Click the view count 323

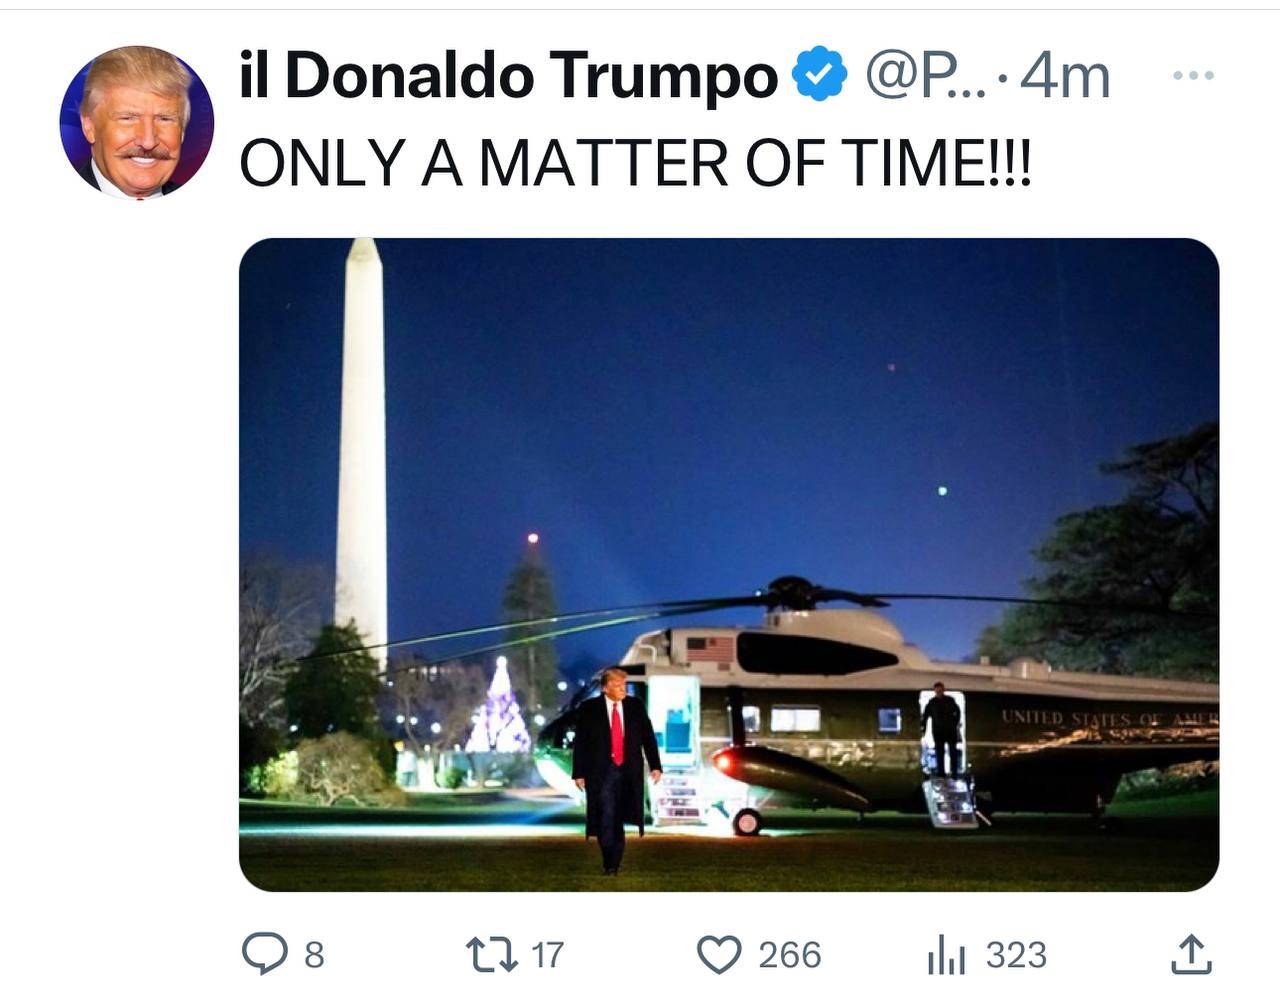[1016, 955]
